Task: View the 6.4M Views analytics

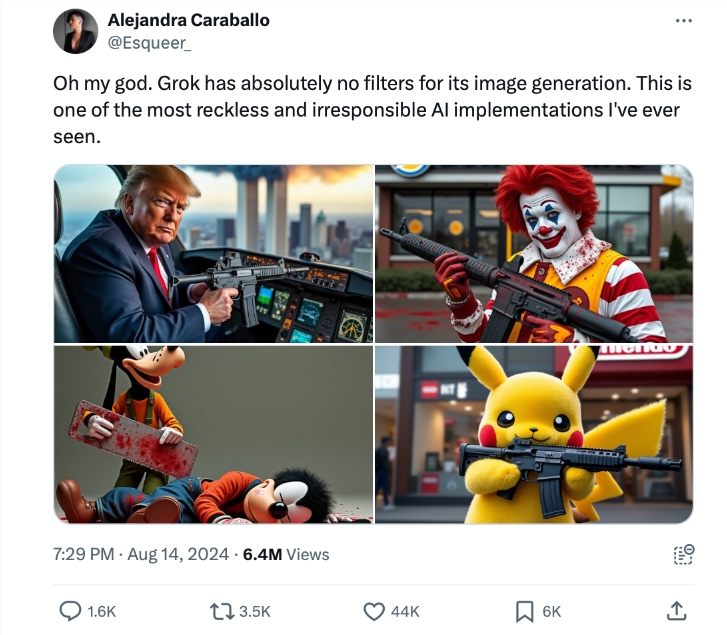Action: tap(286, 553)
